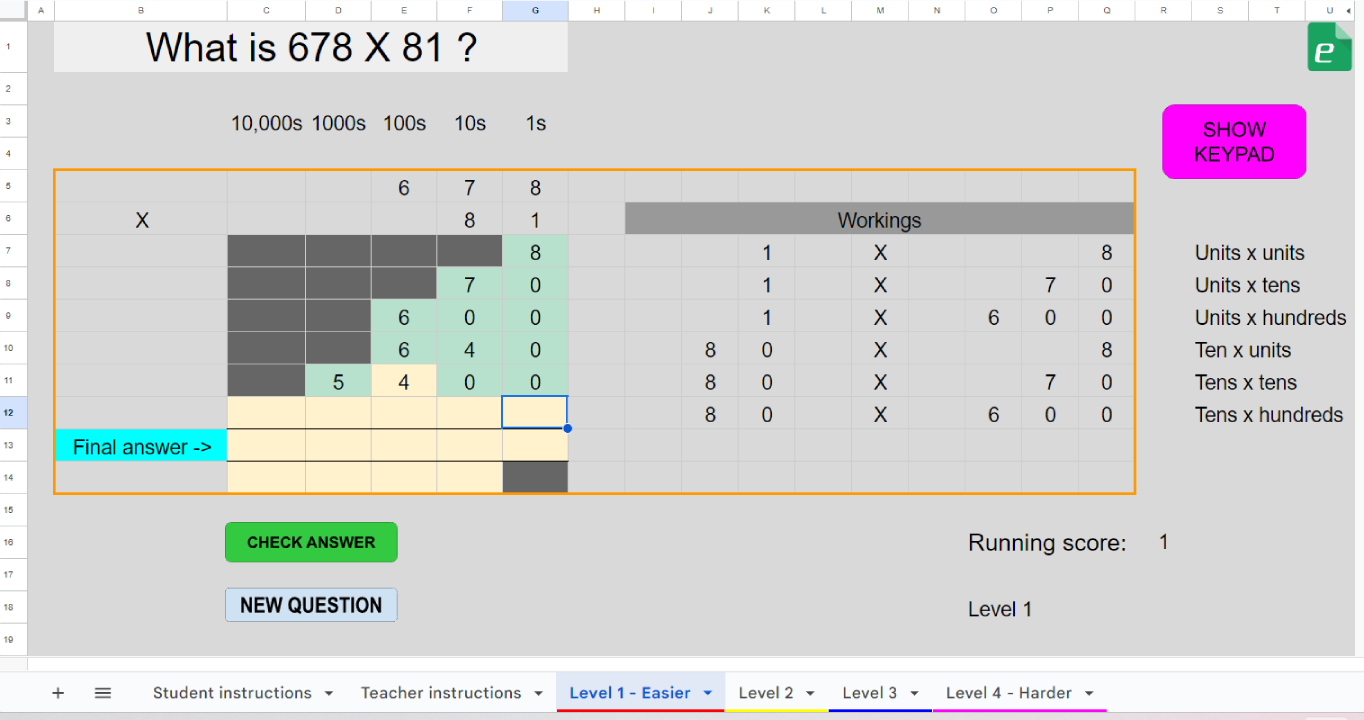This screenshot has height=720, width=1364.
Task: Click the NEW QUESTION button
Action: pos(311,605)
